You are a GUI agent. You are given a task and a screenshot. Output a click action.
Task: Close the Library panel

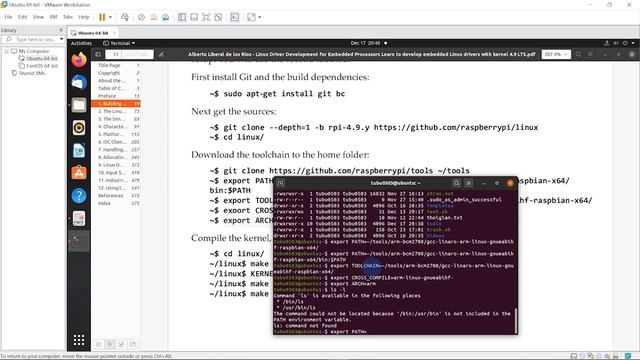pyautogui.click(x=61, y=30)
